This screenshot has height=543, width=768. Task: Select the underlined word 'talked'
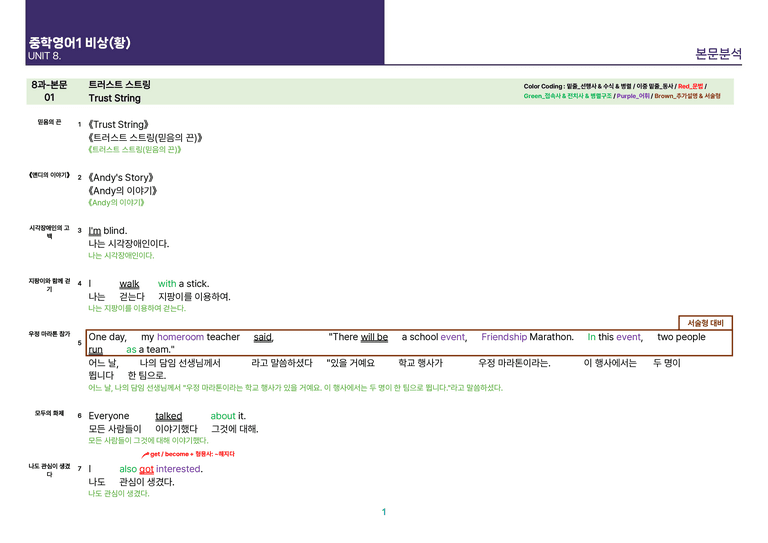click(x=168, y=416)
